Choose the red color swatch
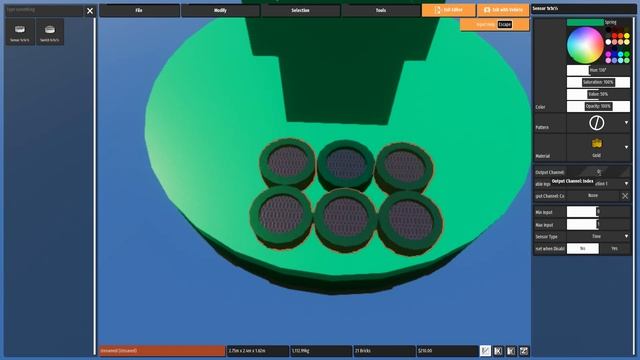 [x=614, y=36]
